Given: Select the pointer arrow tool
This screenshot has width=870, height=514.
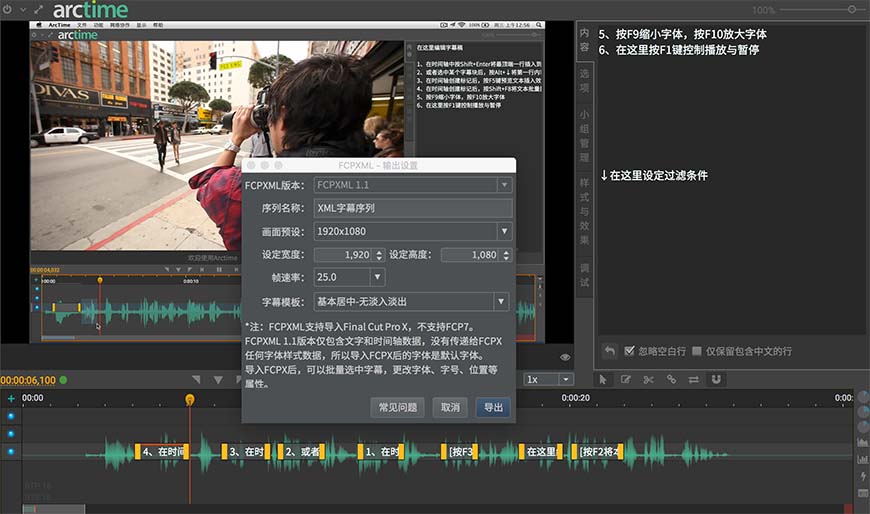Looking at the screenshot, I should pos(603,380).
